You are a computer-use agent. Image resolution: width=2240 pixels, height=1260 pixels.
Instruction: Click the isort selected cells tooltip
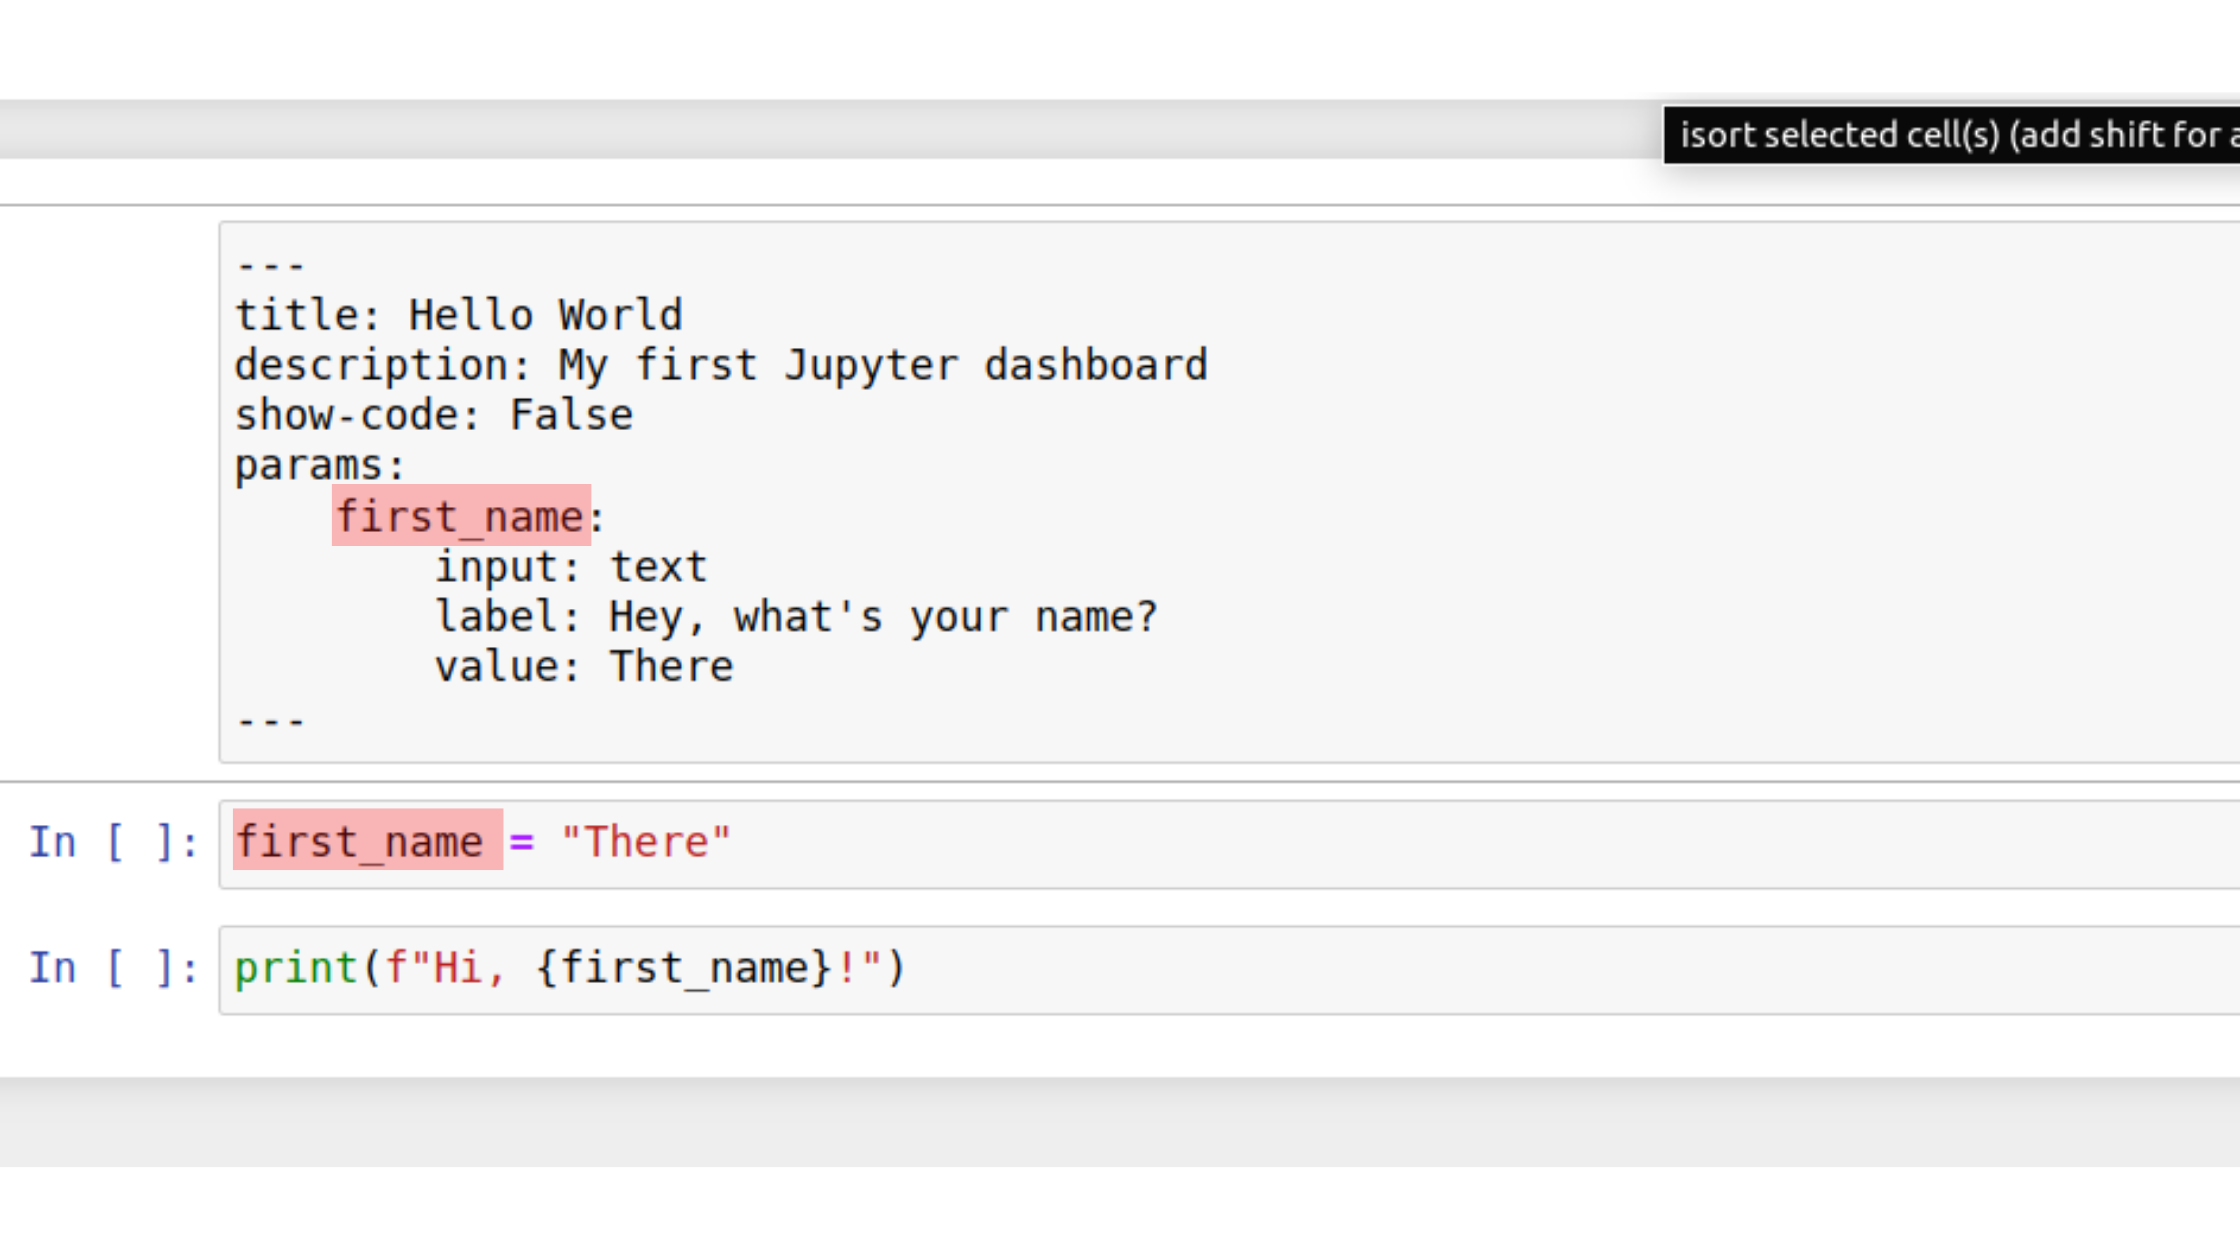point(1950,135)
